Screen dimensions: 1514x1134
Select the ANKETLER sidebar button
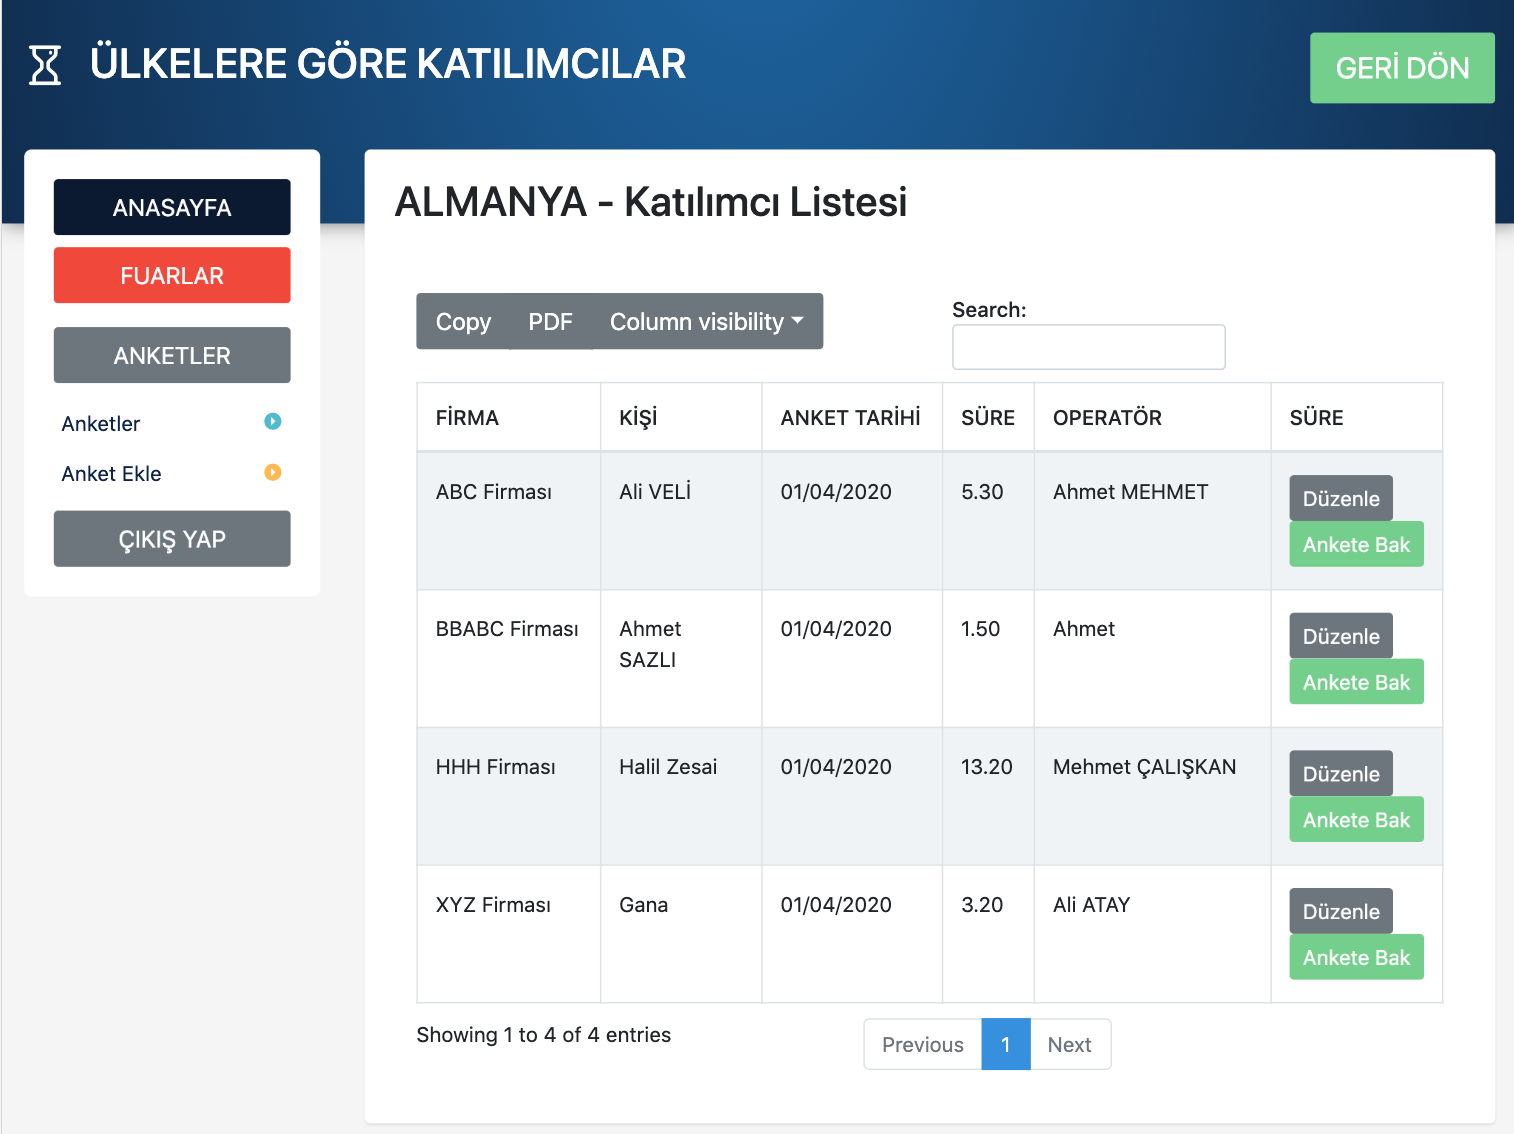click(x=172, y=355)
